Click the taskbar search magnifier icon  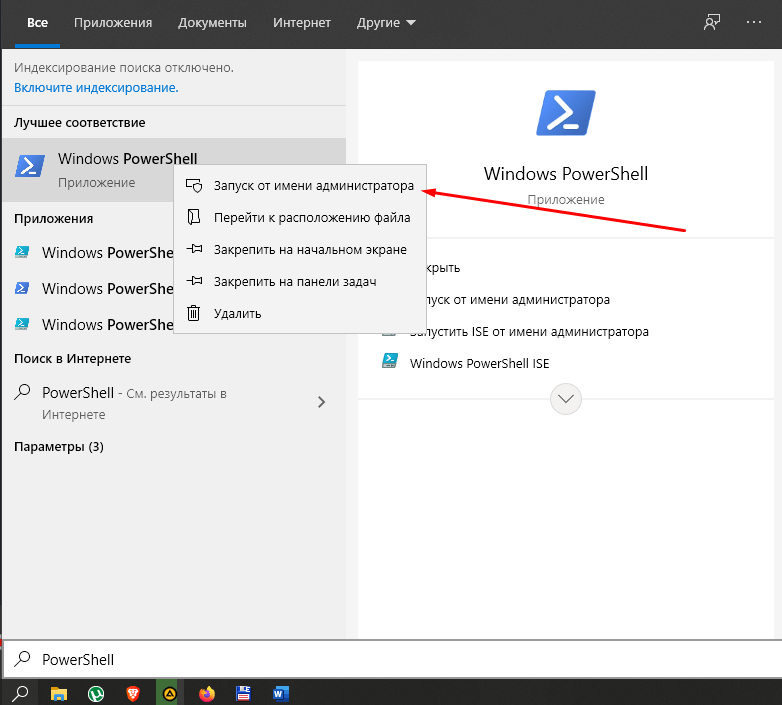(21, 693)
